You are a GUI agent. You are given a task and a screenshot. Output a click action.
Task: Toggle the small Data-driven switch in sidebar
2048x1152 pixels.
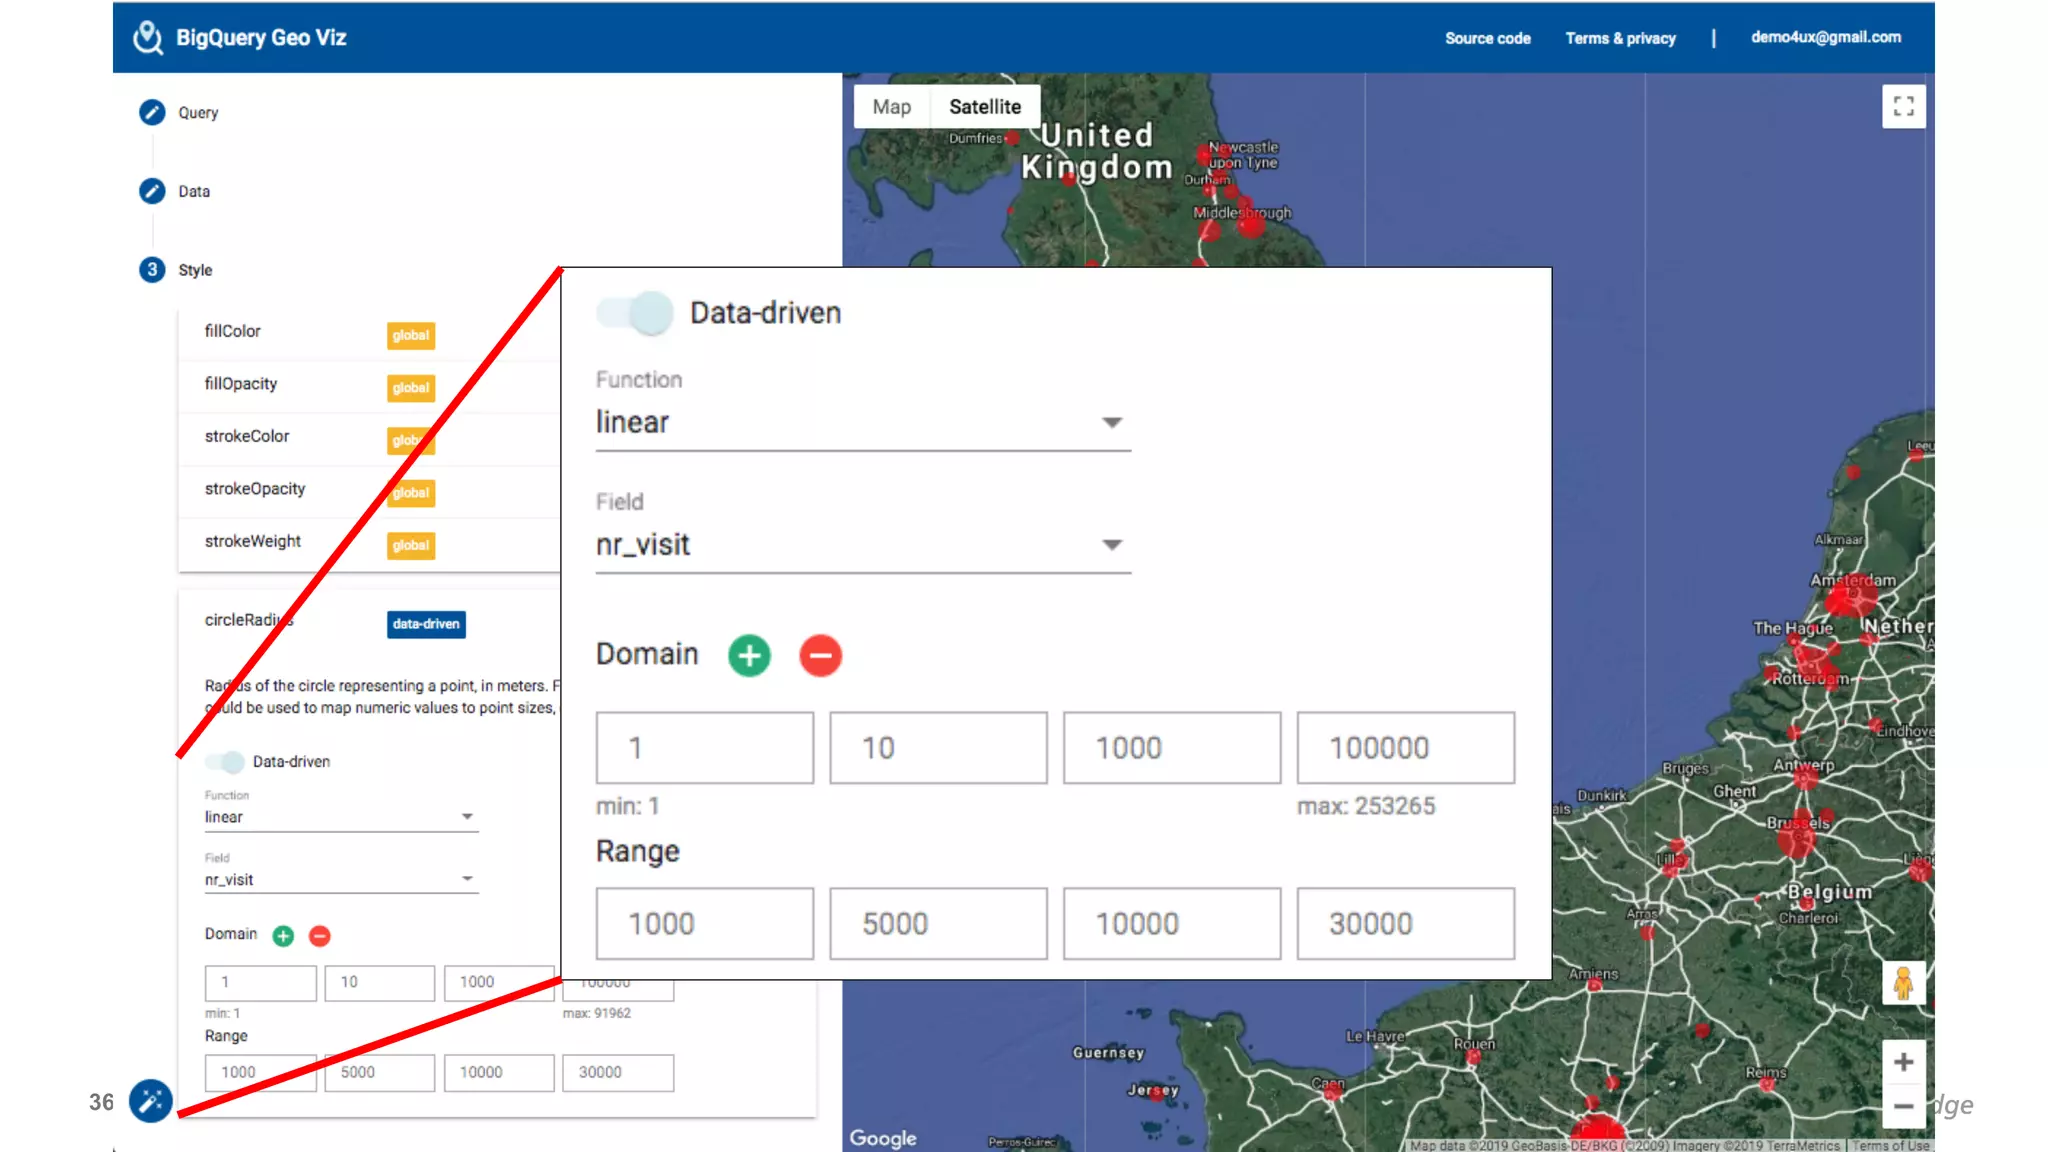click(x=225, y=762)
